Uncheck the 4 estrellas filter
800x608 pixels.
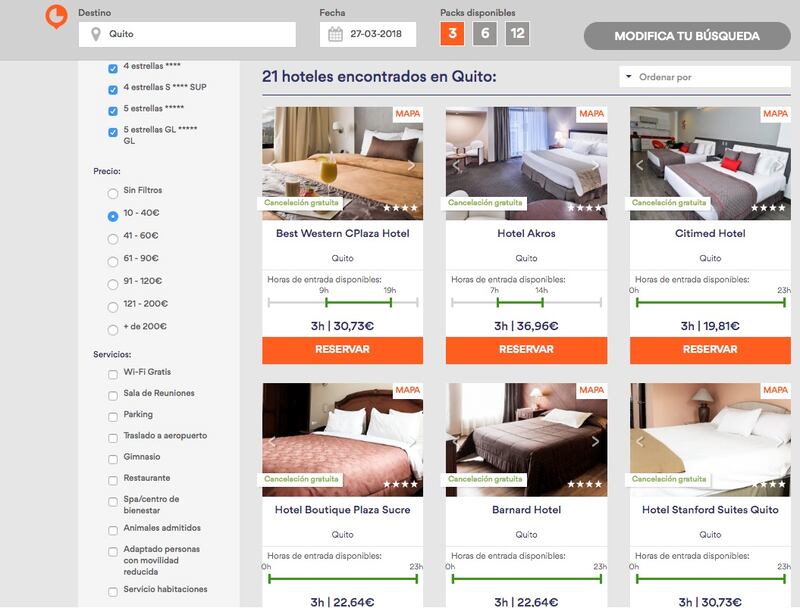pos(113,68)
